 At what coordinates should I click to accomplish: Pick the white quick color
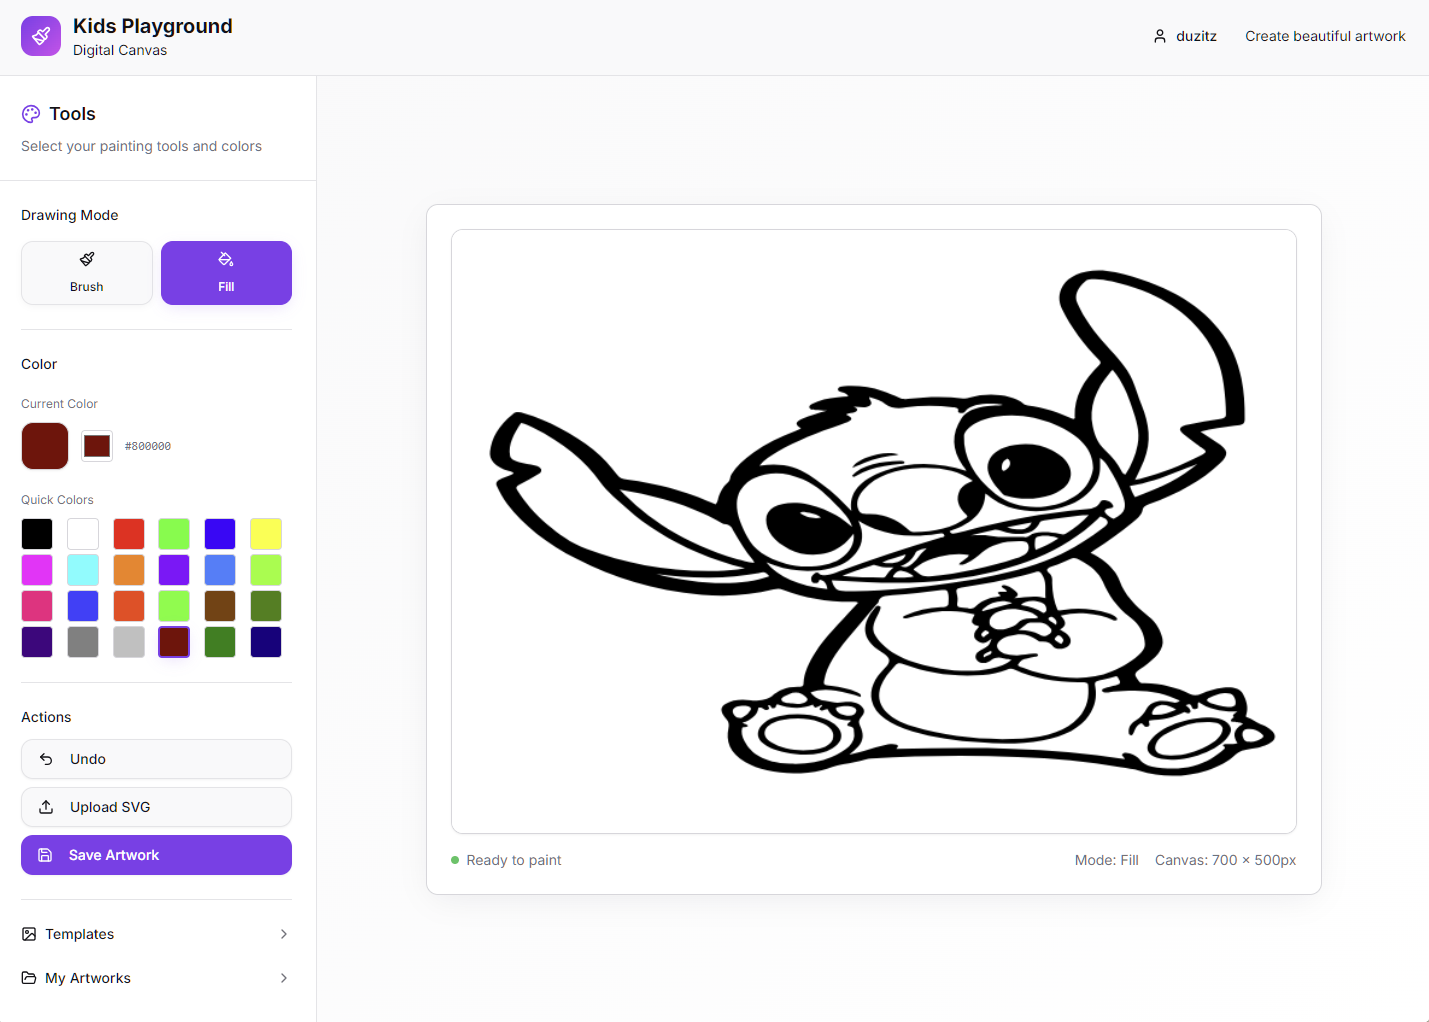click(x=83, y=534)
